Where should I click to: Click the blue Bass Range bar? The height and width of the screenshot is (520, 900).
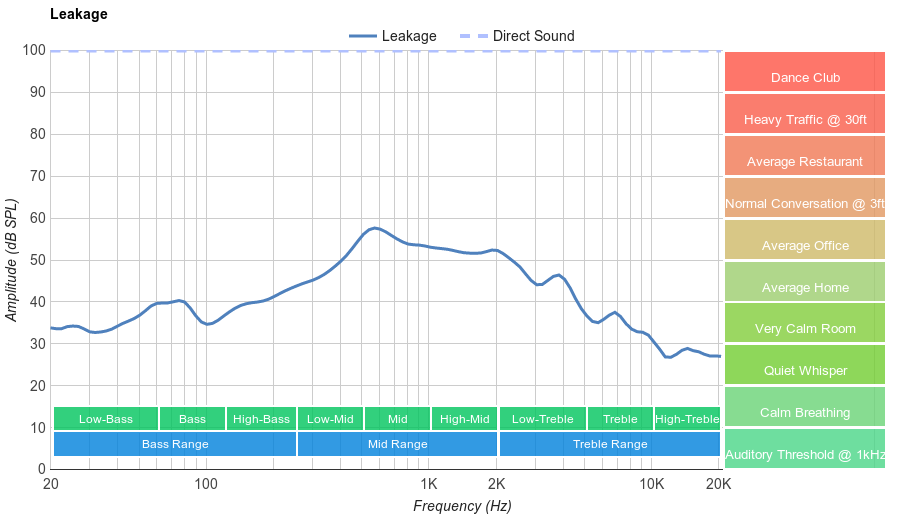pyautogui.click(x=175, y=444)
